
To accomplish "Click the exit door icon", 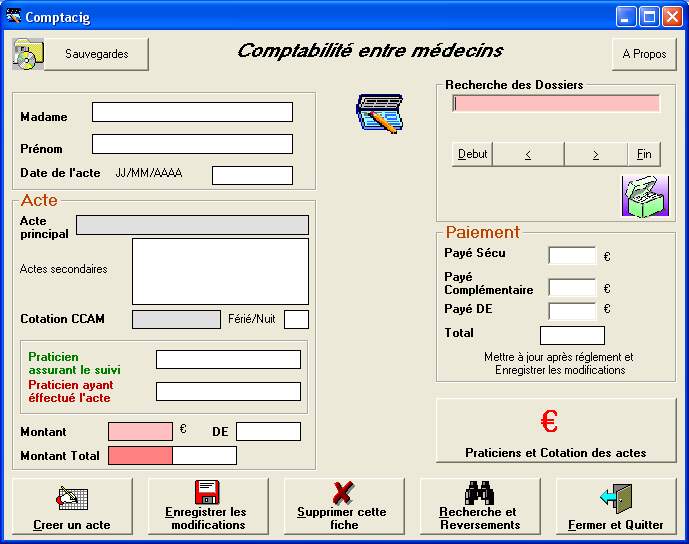I will point(616,498).
